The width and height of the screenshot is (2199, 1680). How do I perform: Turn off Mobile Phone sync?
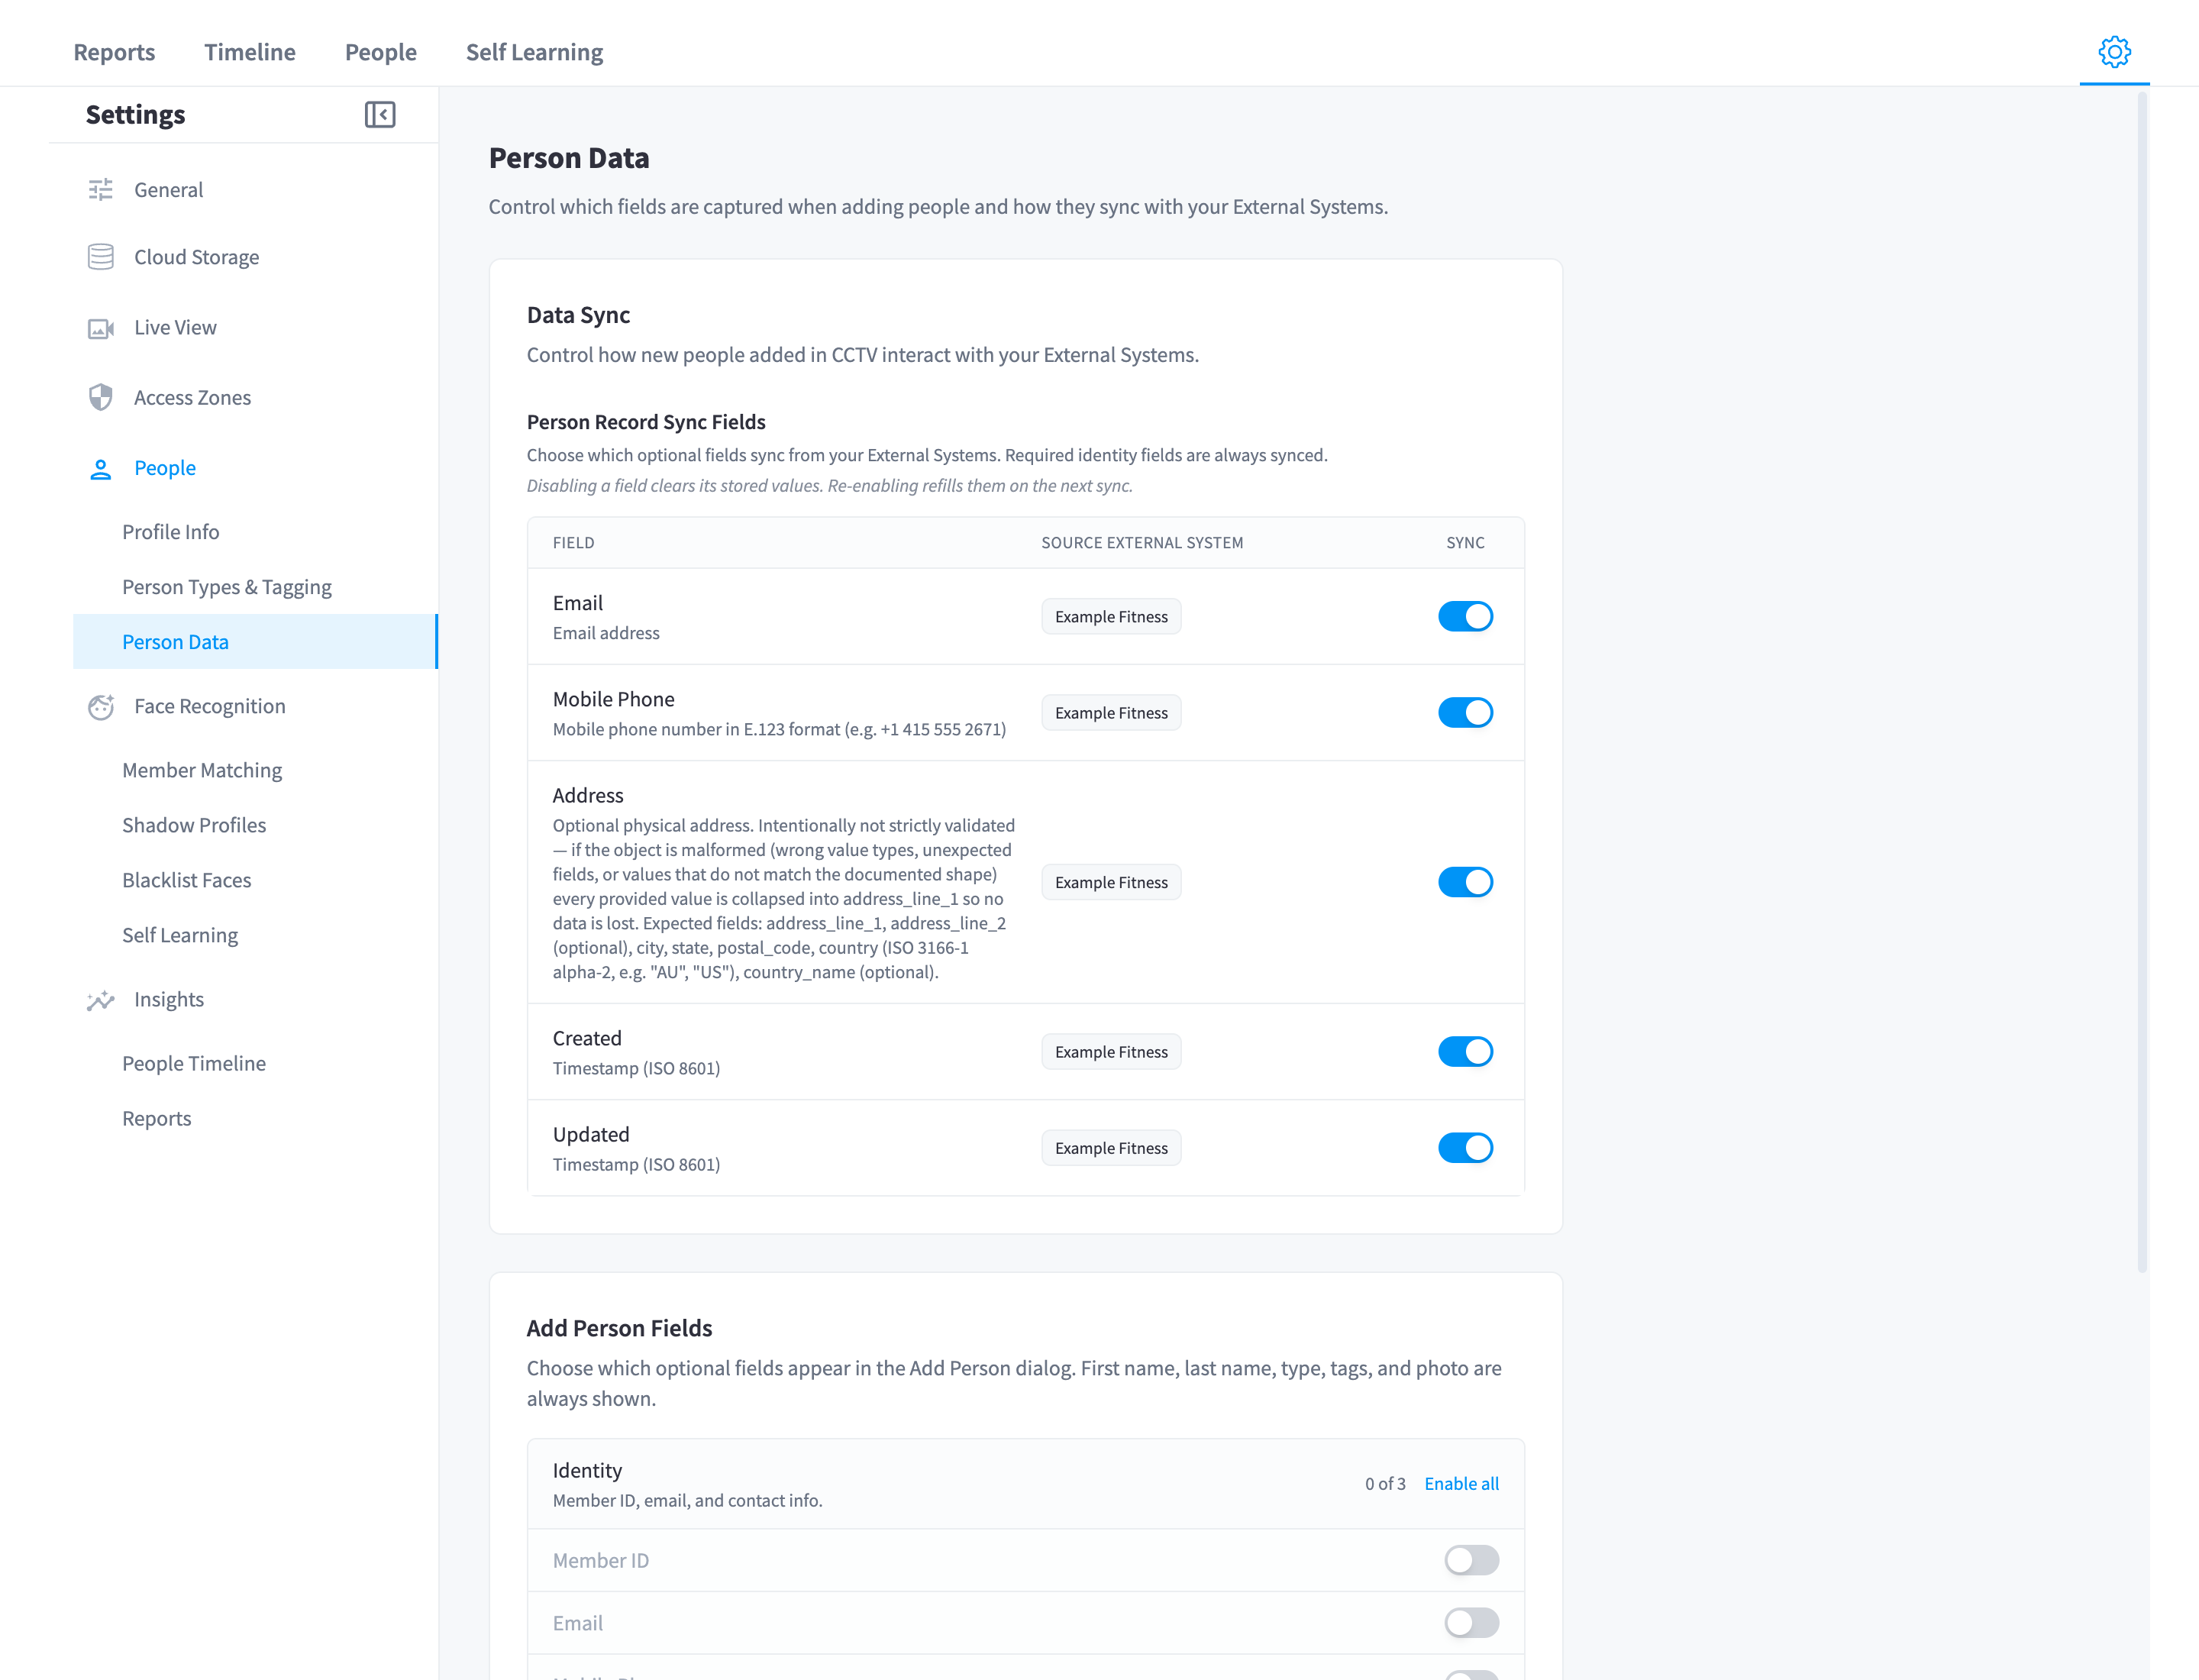pos(1465,712)
